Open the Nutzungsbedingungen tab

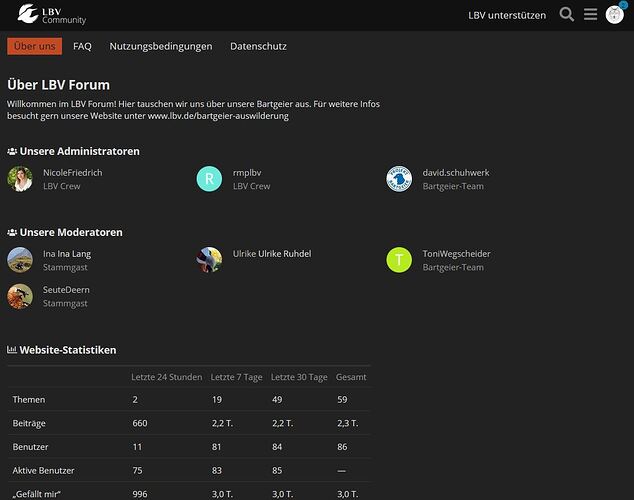(x=161, y=46)
